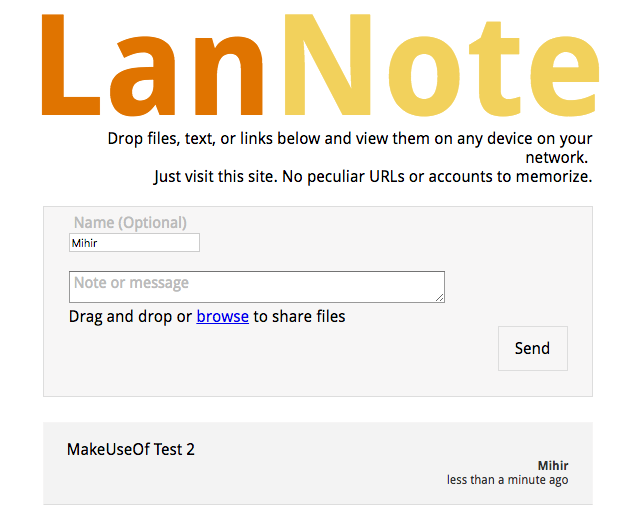
Task: Open the browse link to share files
Action: point(222,317)
